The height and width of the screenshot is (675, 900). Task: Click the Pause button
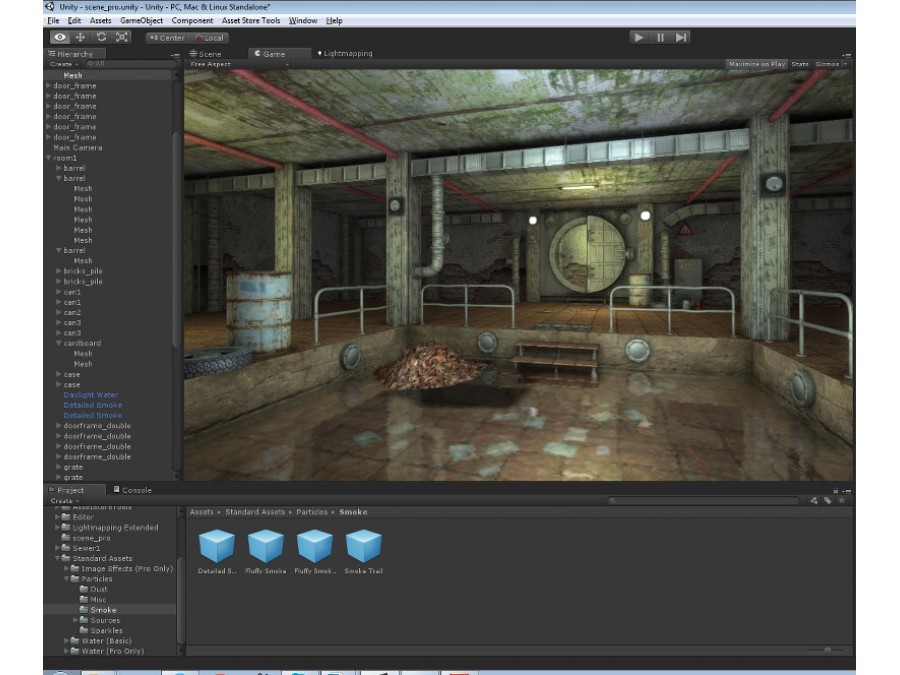tap(660, 37)
